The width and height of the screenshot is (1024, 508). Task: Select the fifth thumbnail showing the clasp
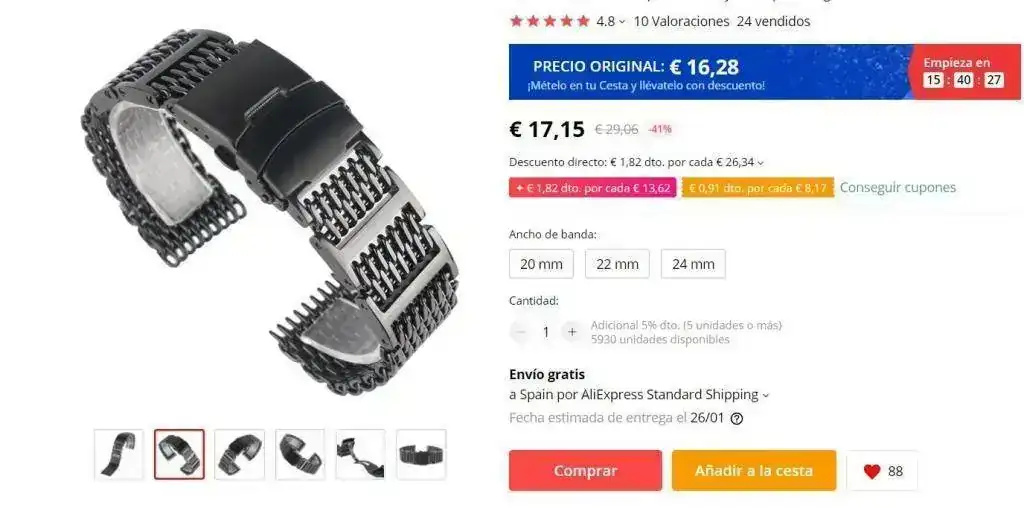pos(360,454)
